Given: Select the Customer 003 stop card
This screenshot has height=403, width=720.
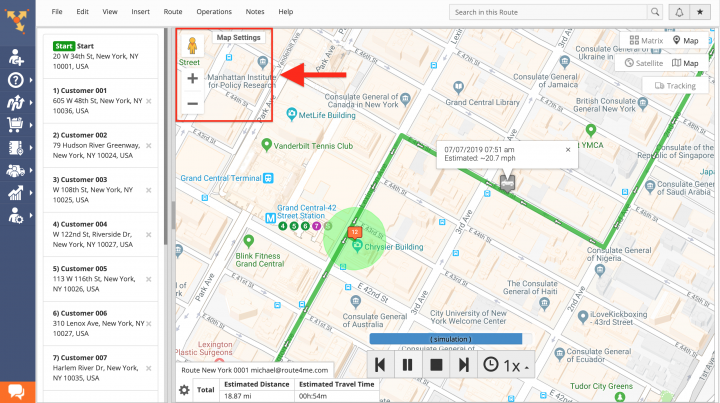Looking at the screenshot, I should [x=101, y=190].
